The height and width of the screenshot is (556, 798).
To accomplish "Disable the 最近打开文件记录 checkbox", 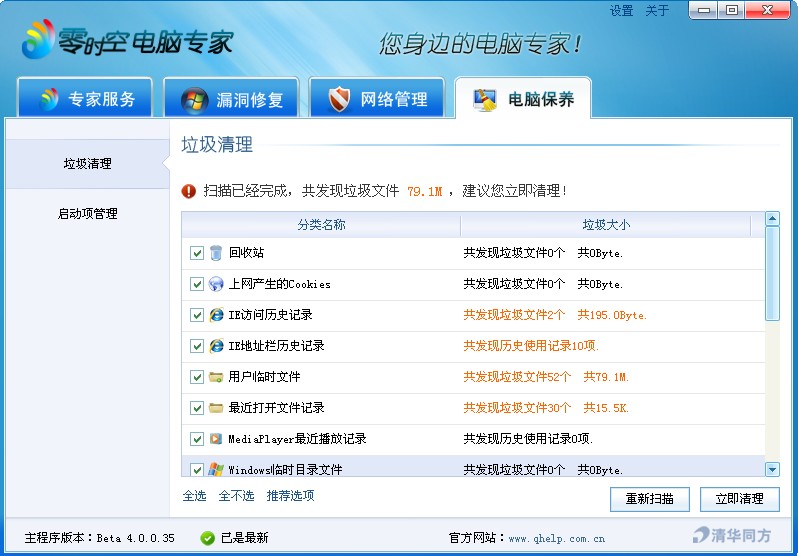I will 196,408.
